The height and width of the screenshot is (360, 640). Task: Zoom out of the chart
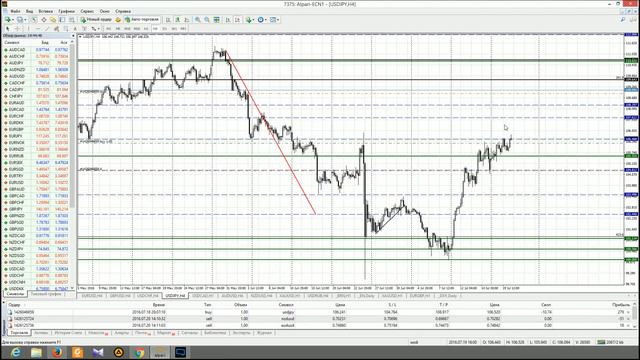coord(207,20)
